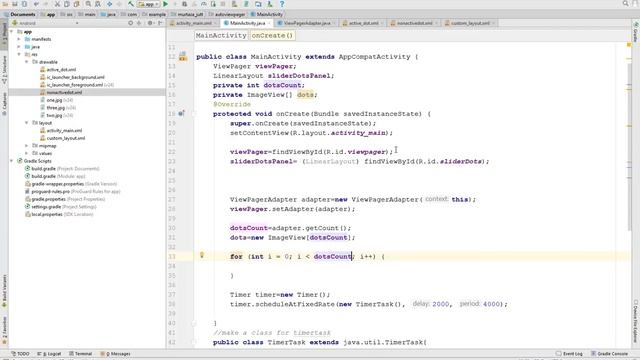Image resolution: width=640 pixels, height=360 pixels.
Task: Close the MainActivity.java tab
Action: click(269, 23)
